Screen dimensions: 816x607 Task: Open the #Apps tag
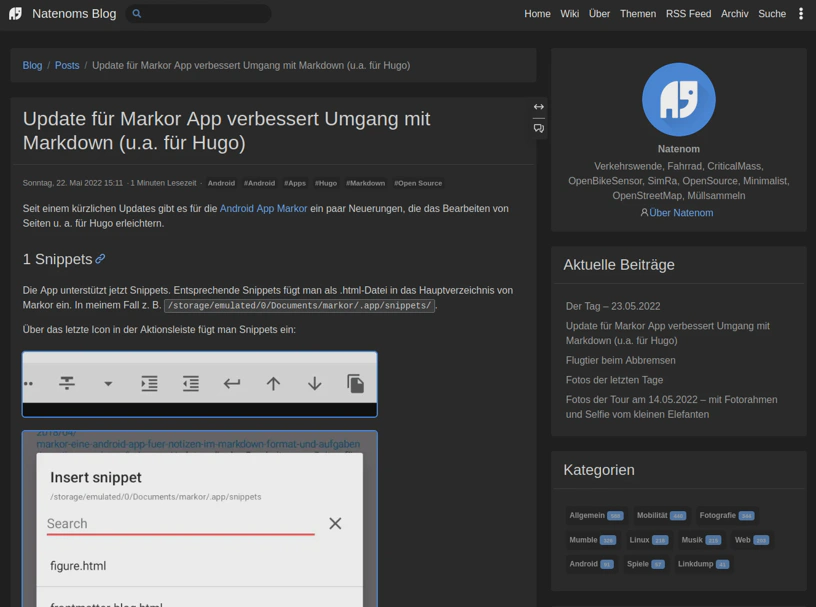pos(295,183)
